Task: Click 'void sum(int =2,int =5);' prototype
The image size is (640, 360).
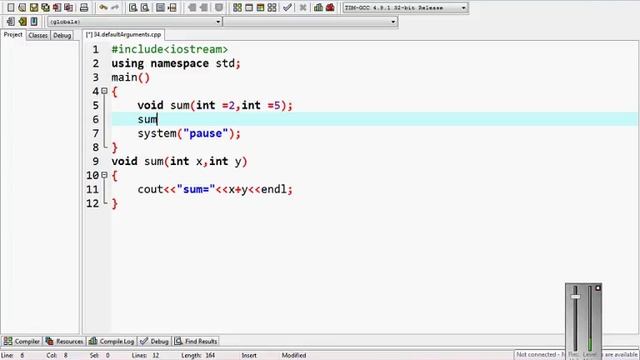Action: click(215, 105)
